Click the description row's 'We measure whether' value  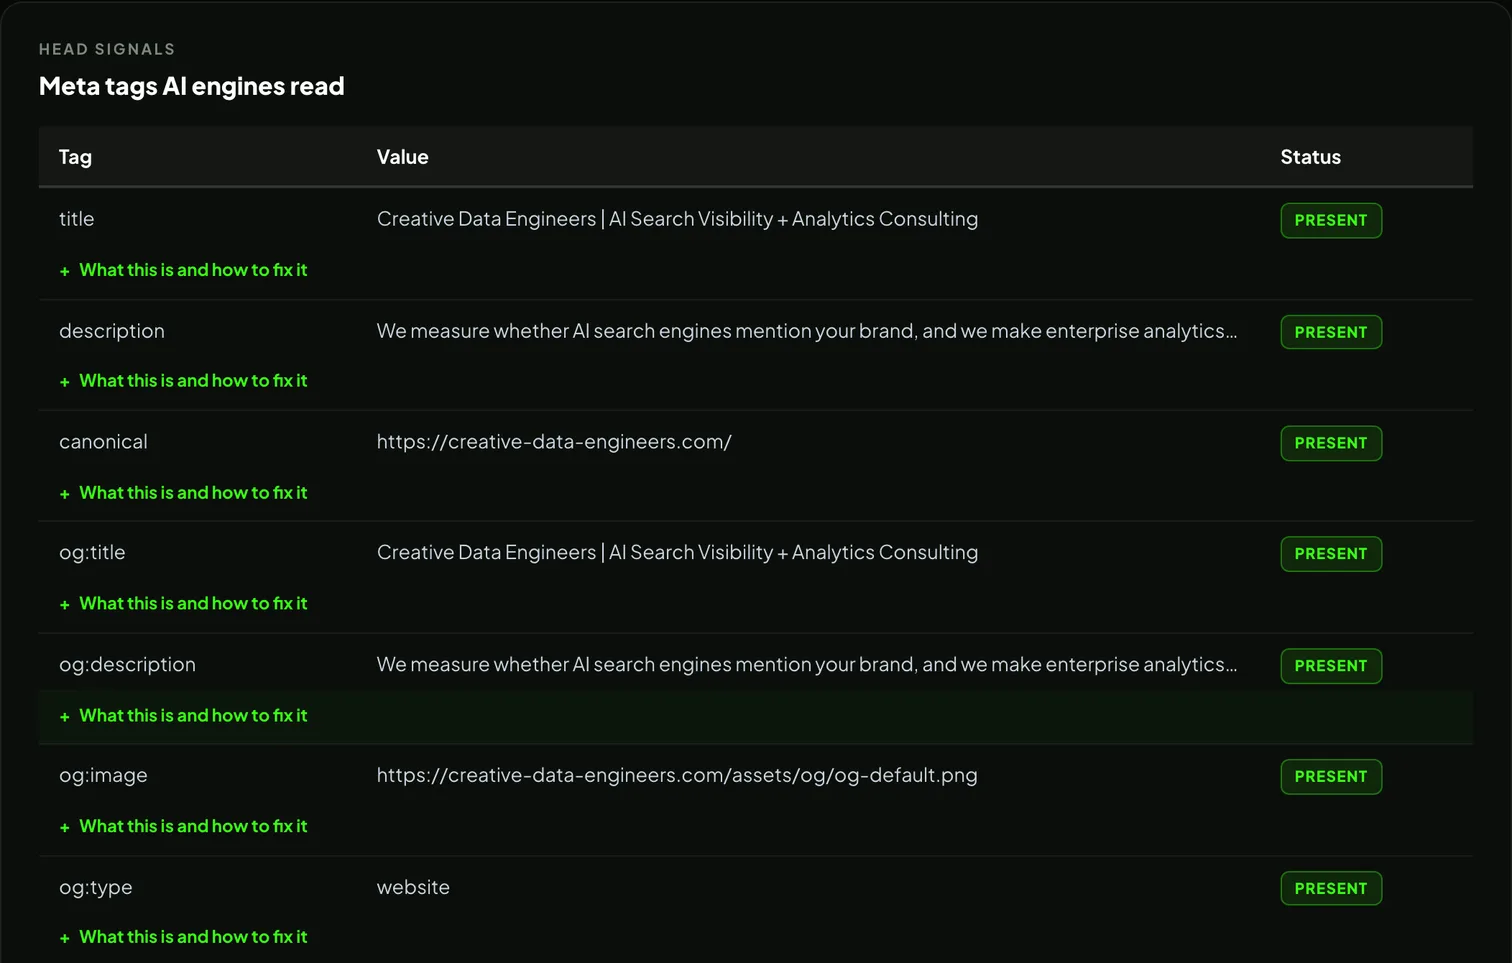[x=807, y=331]
